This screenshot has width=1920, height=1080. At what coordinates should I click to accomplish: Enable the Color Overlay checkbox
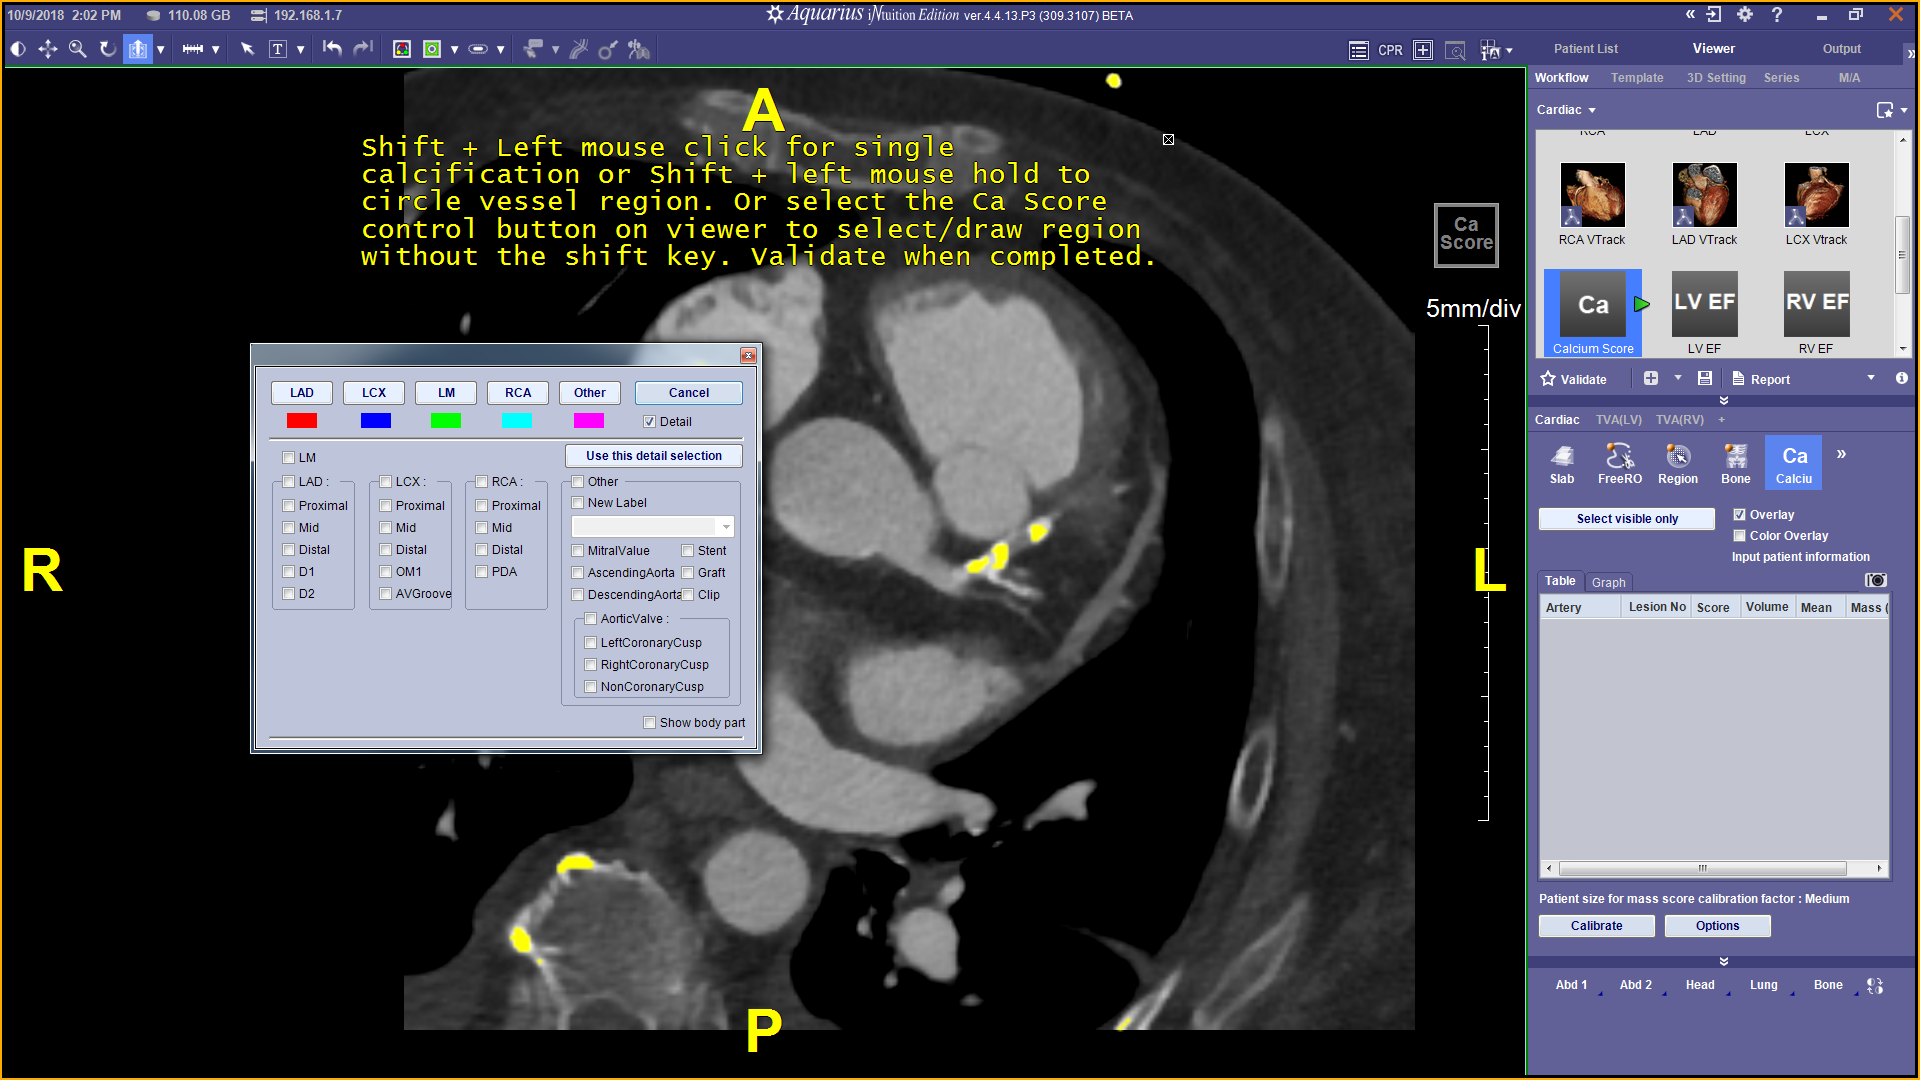[1740, 536]
